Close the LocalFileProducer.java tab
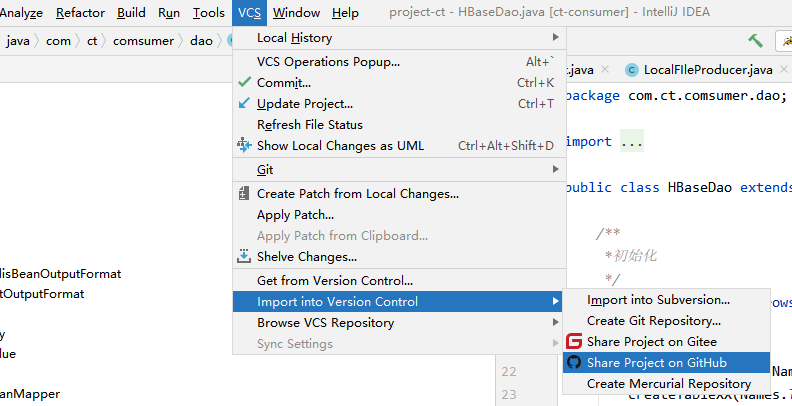792x406 pixels. [783, 69]
